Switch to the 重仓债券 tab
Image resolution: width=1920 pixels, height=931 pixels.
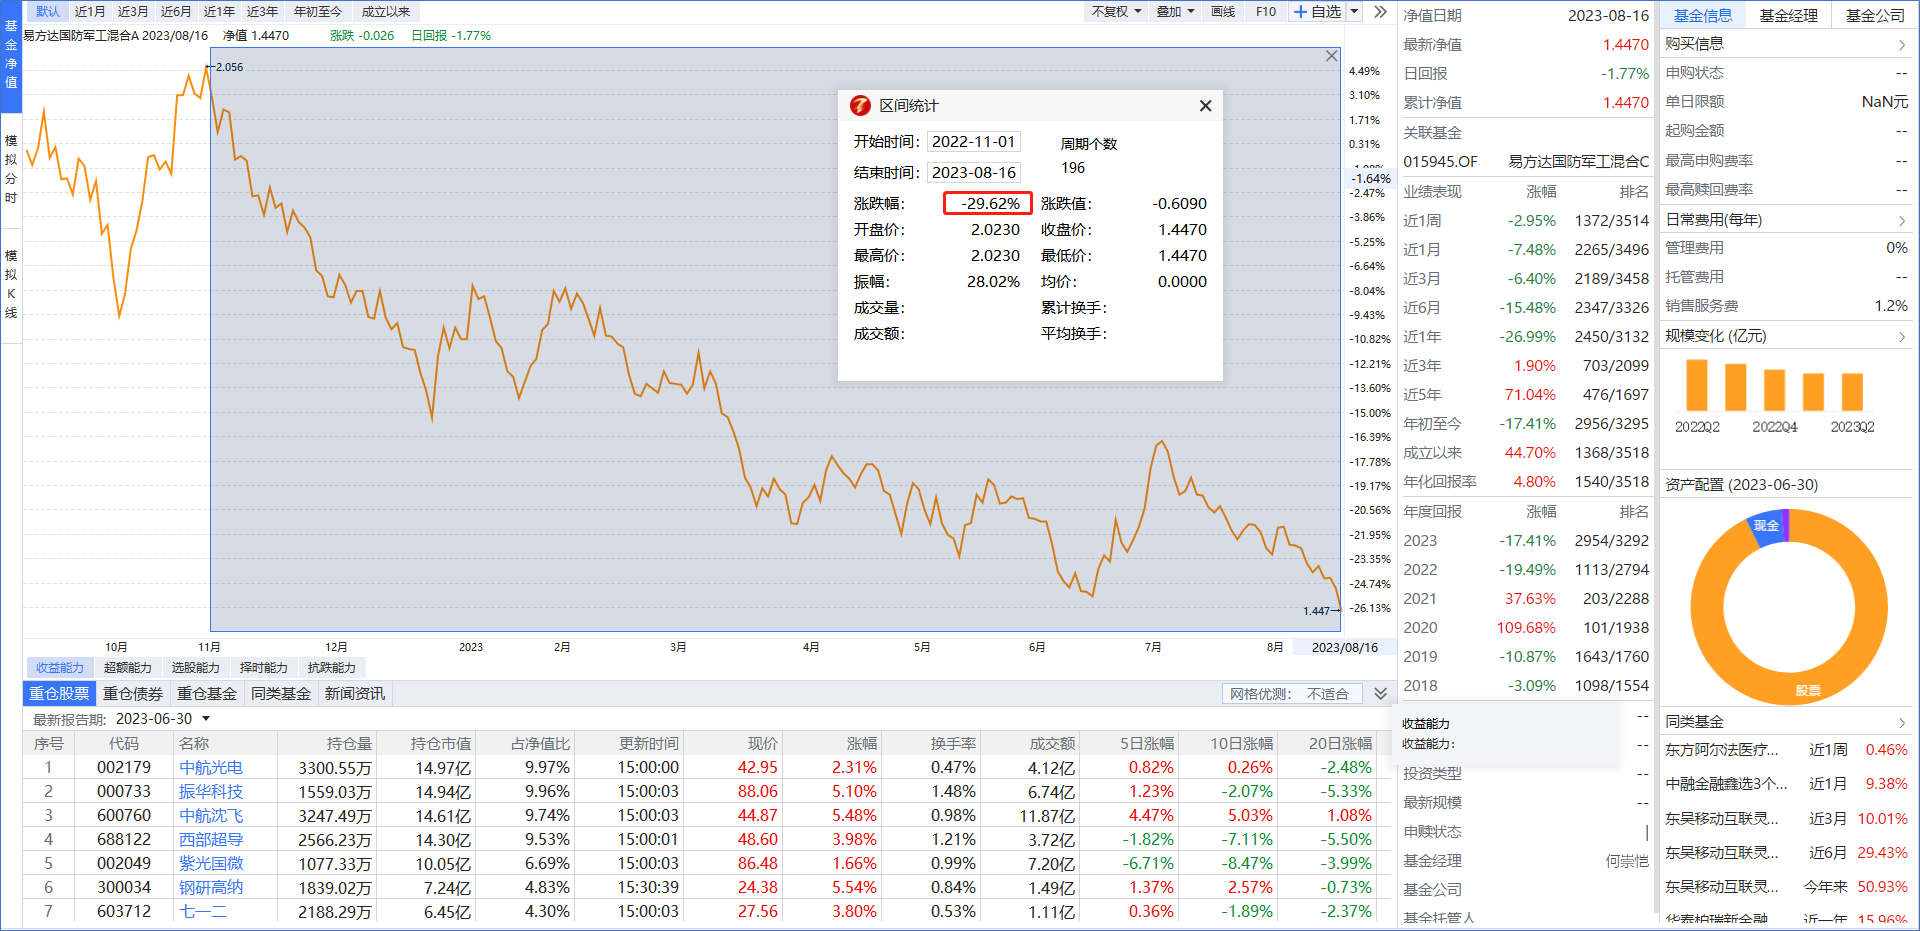(133, 693)
